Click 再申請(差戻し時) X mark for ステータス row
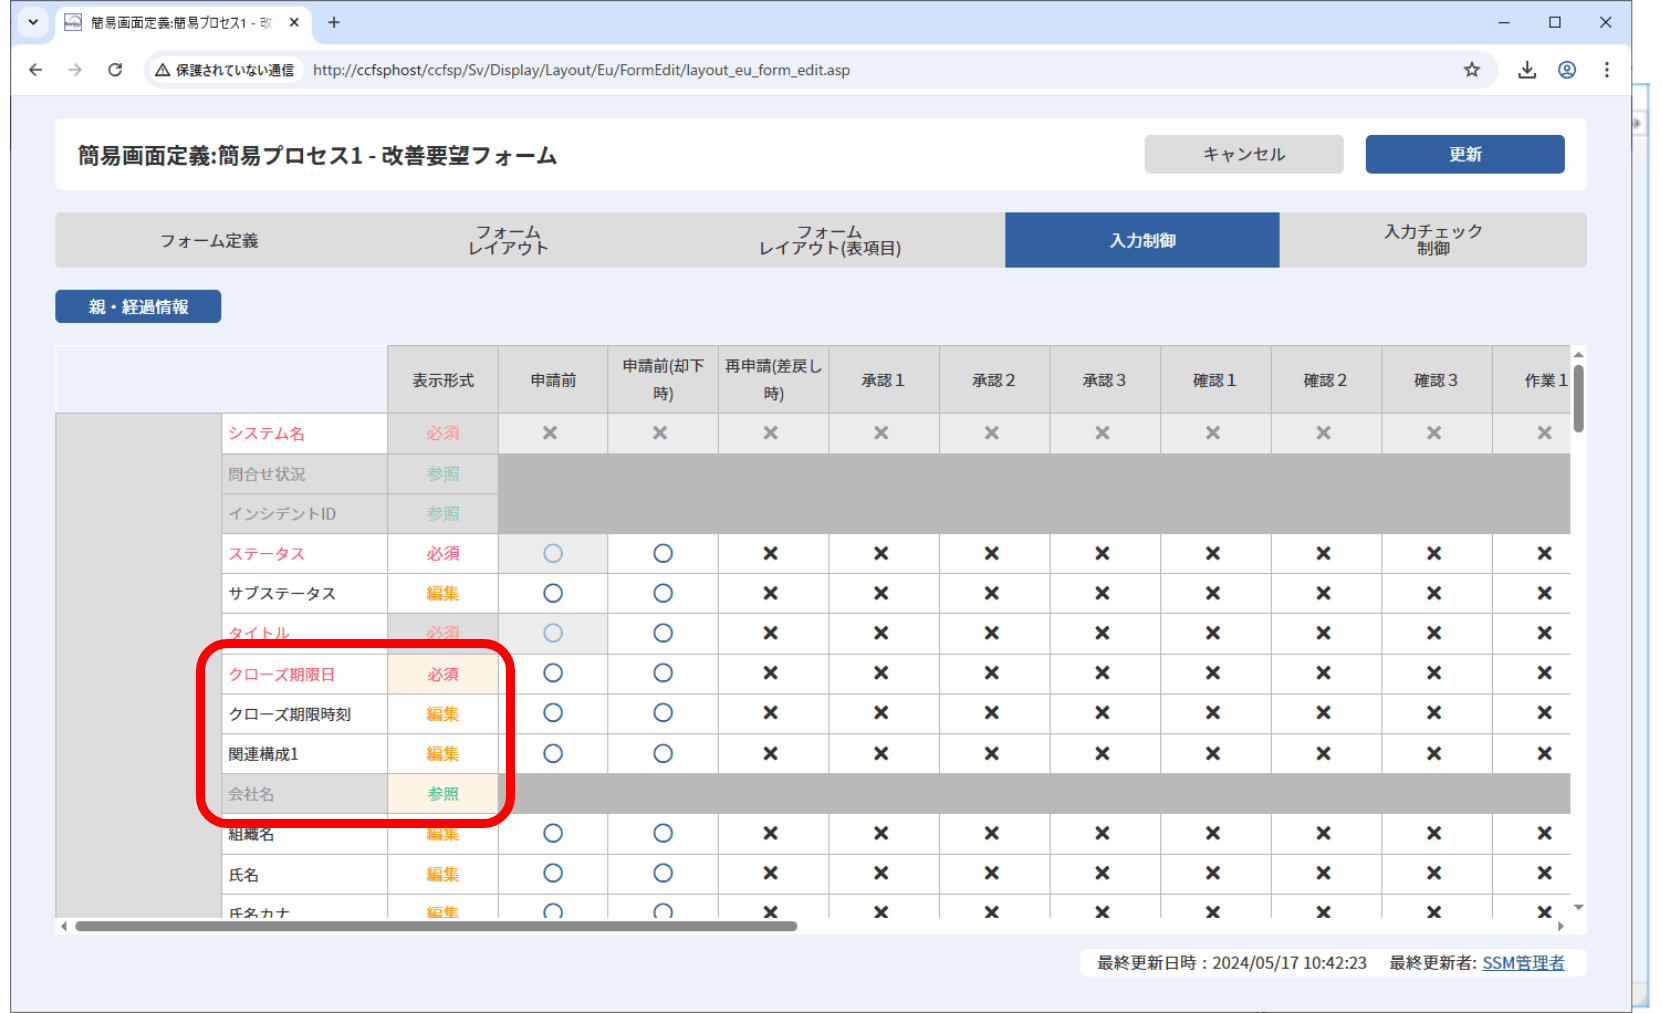1663x1013 pixels. point(771,553)
